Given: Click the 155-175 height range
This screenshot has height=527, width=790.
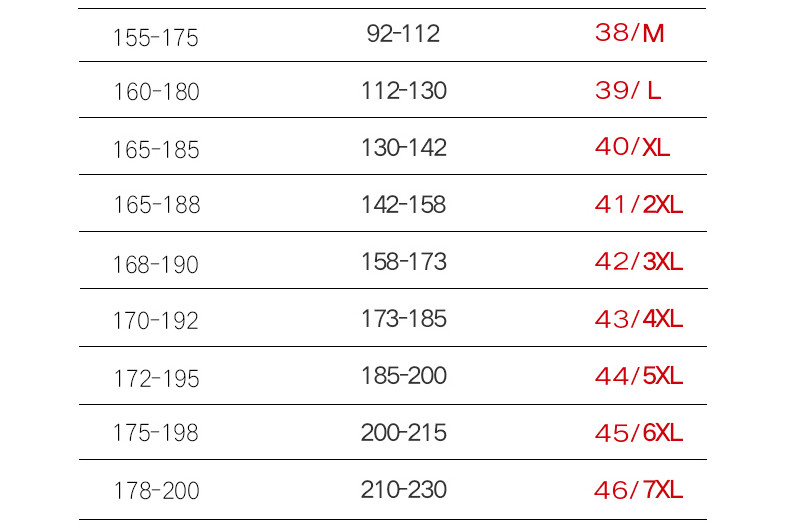Looking at the screenshot, I should click(156, 38).
